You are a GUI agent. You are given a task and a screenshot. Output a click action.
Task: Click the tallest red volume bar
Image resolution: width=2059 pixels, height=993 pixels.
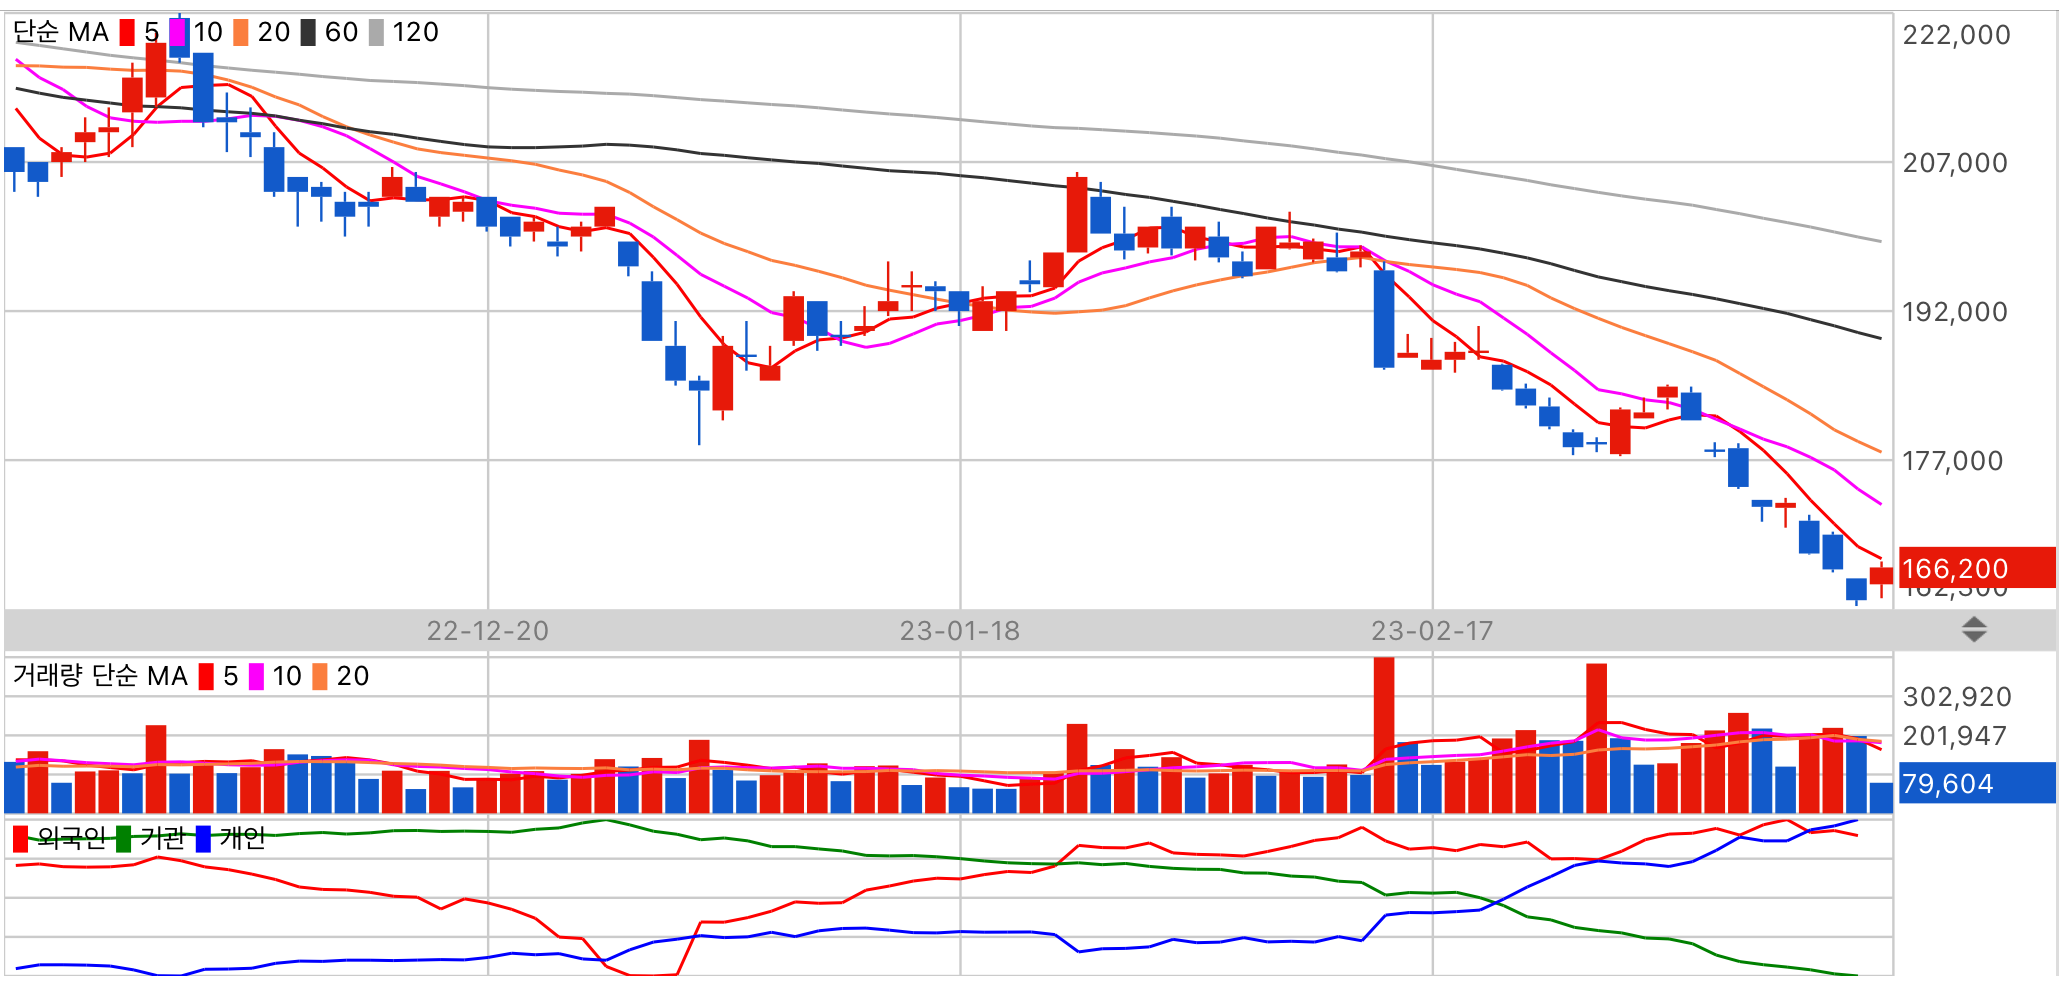coord(1384,735)
